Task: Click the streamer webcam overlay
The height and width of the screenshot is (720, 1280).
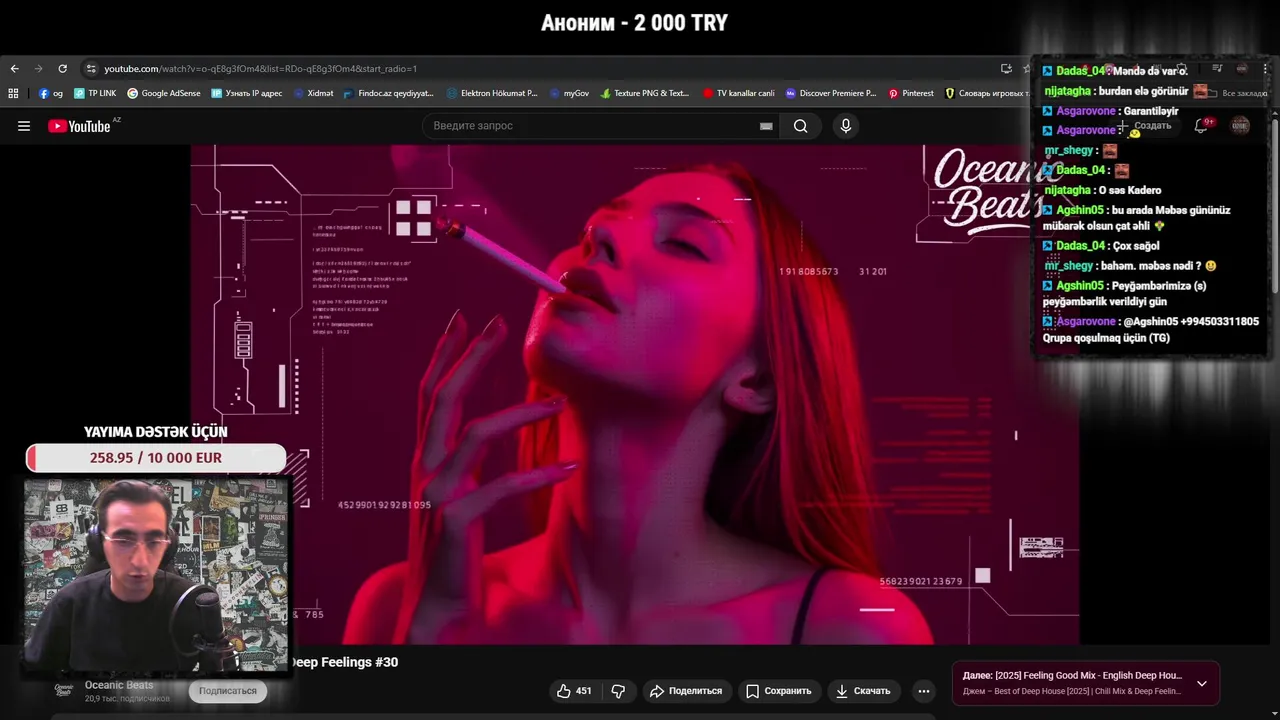Action: pyautogui.click(x=156, y=574)
